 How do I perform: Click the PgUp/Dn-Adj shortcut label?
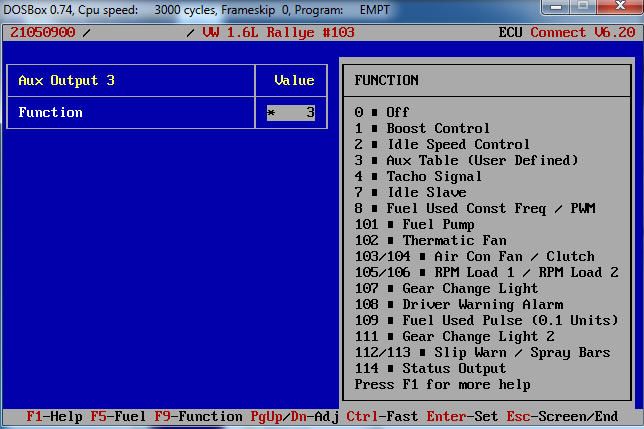(295, 416)
